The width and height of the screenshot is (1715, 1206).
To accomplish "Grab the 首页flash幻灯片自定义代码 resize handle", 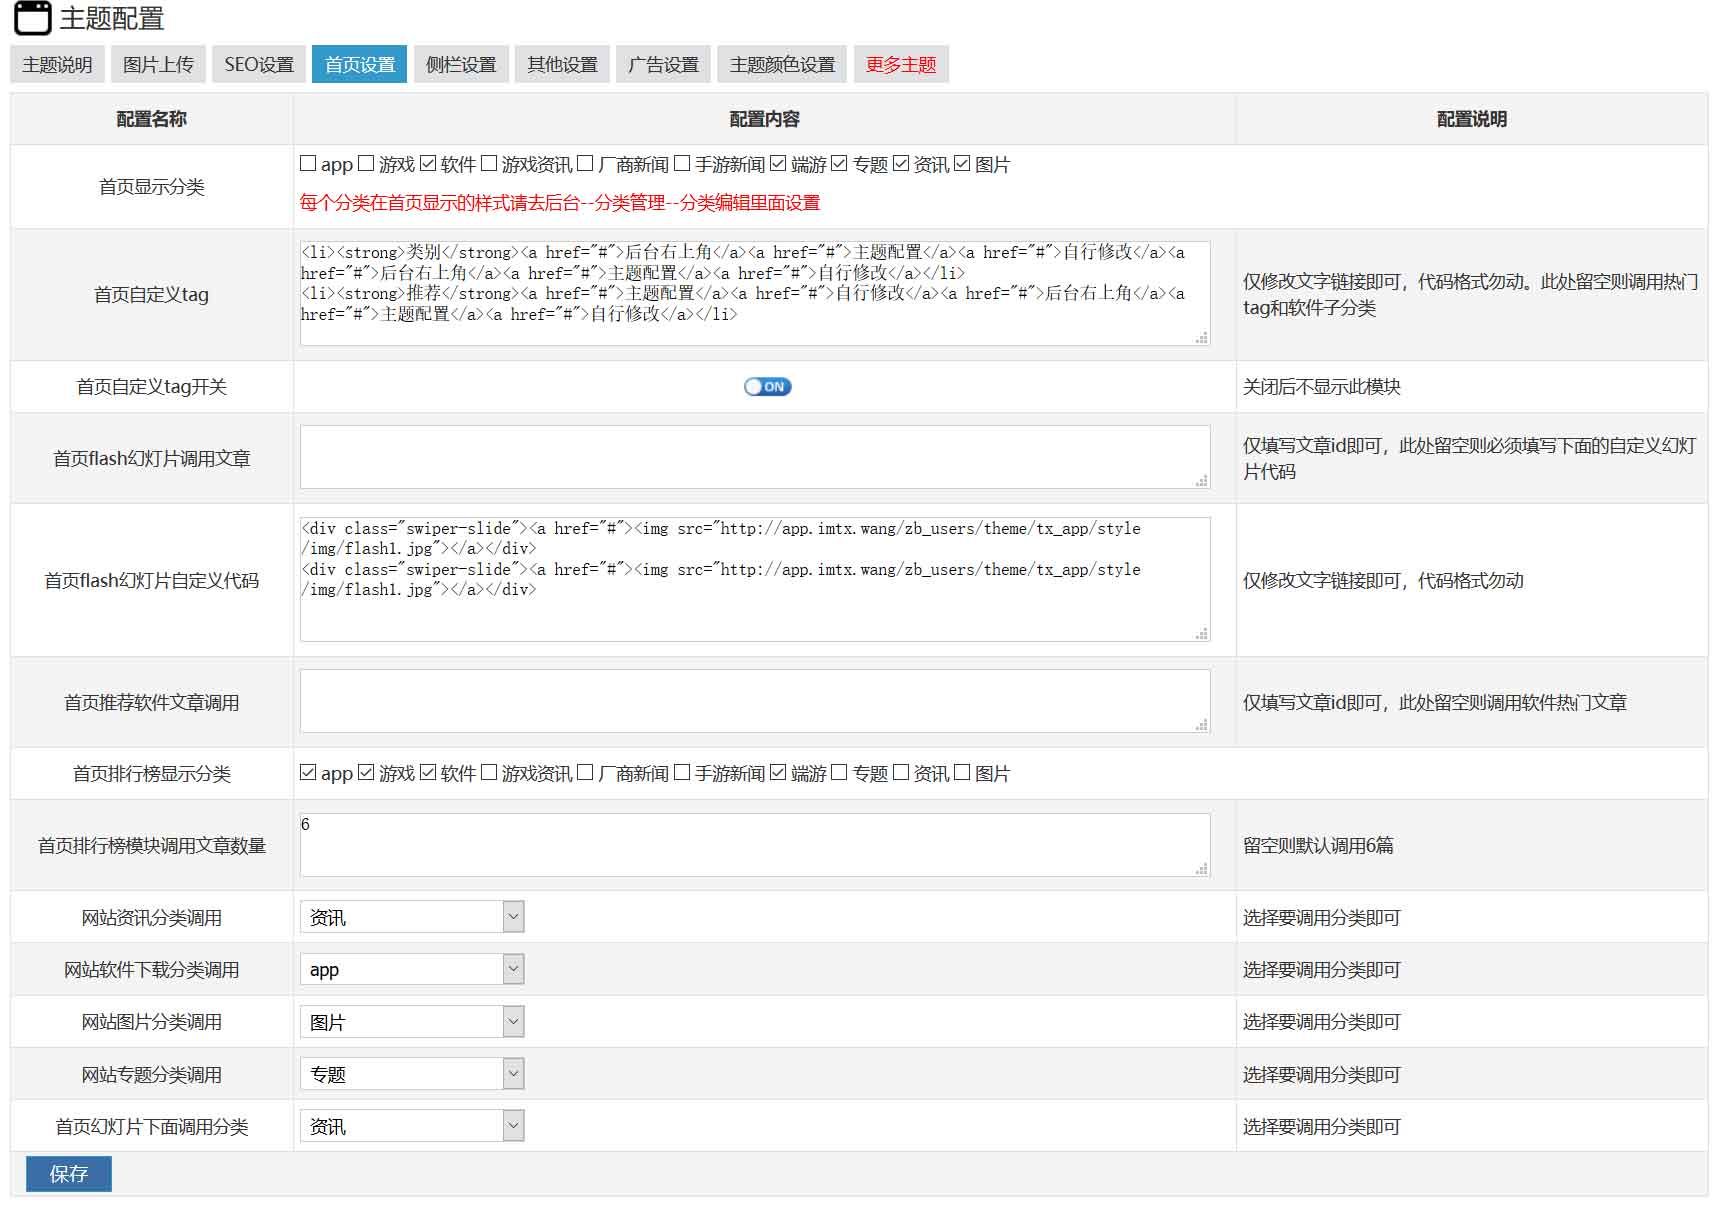I will (x=1202, y=634).
